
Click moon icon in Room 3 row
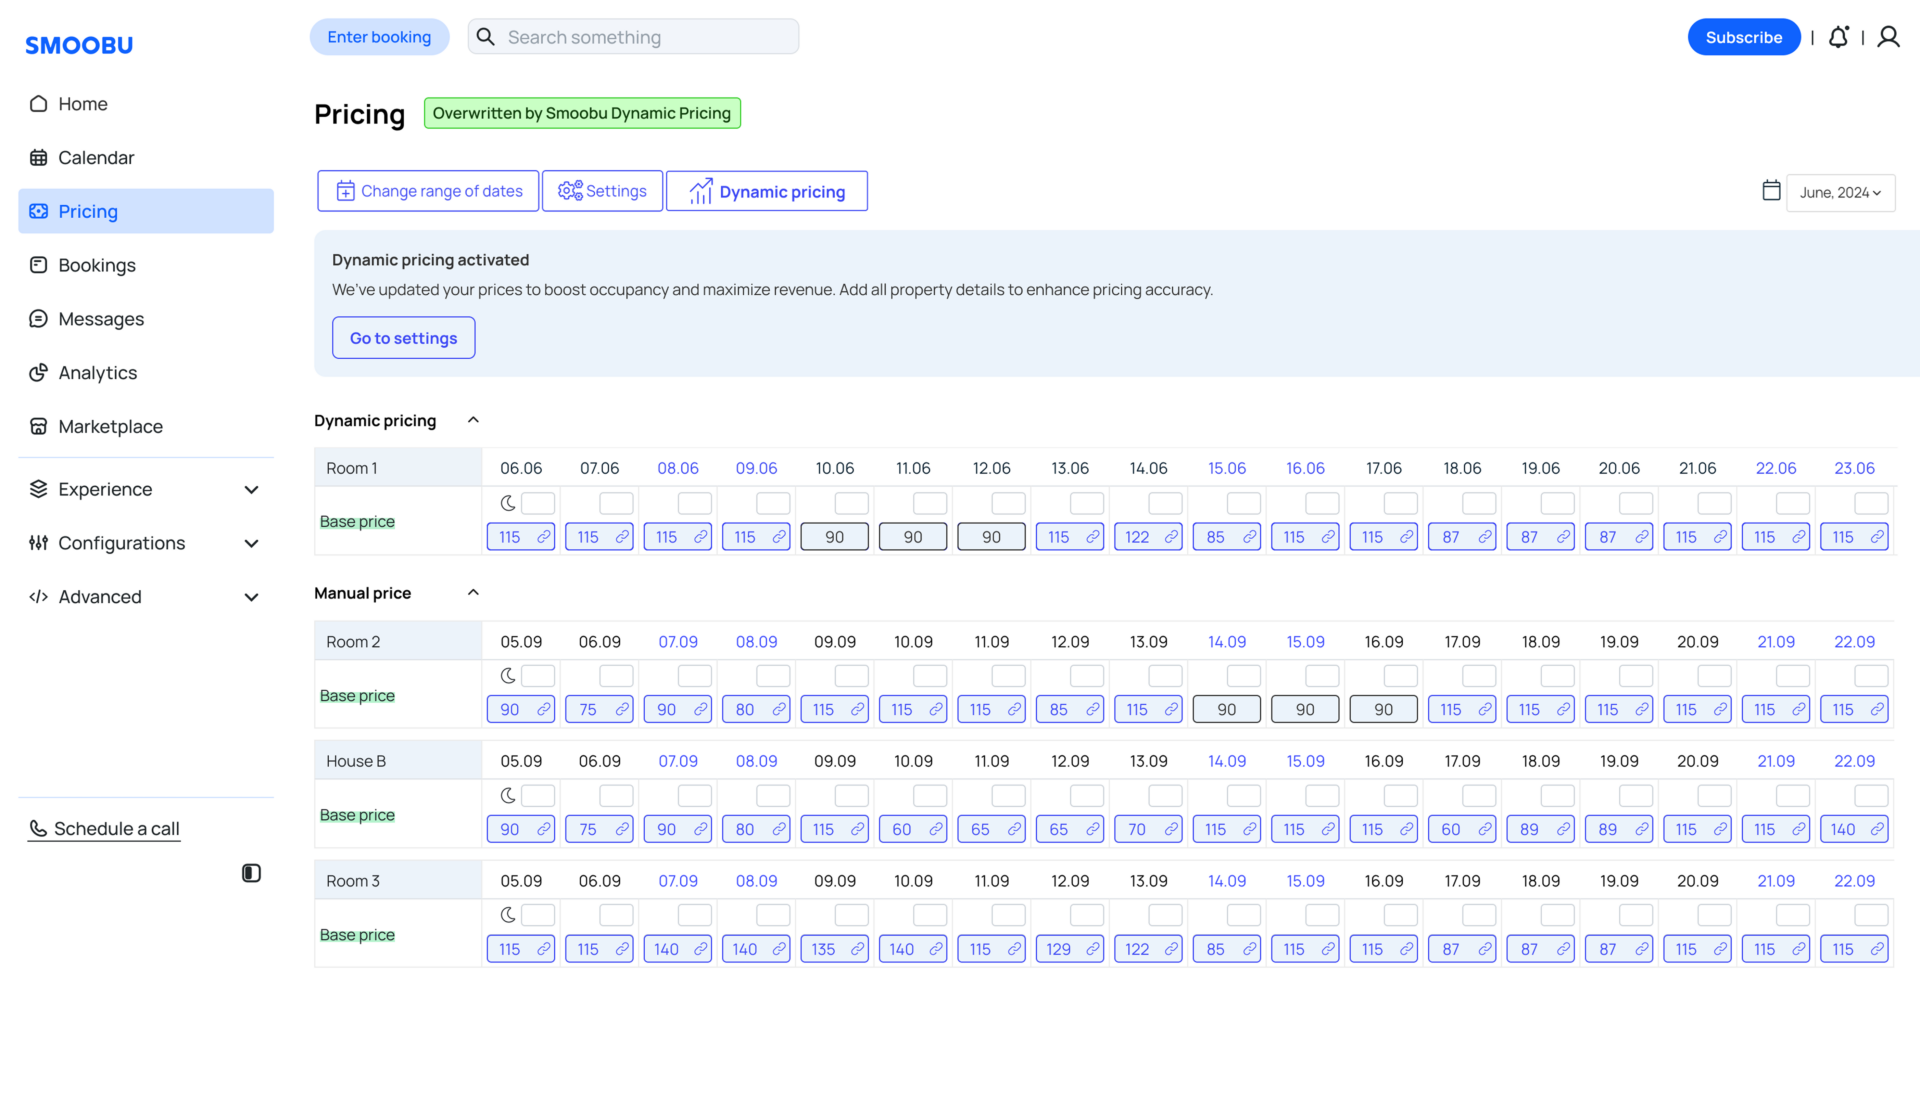click(x=508, y=915)
